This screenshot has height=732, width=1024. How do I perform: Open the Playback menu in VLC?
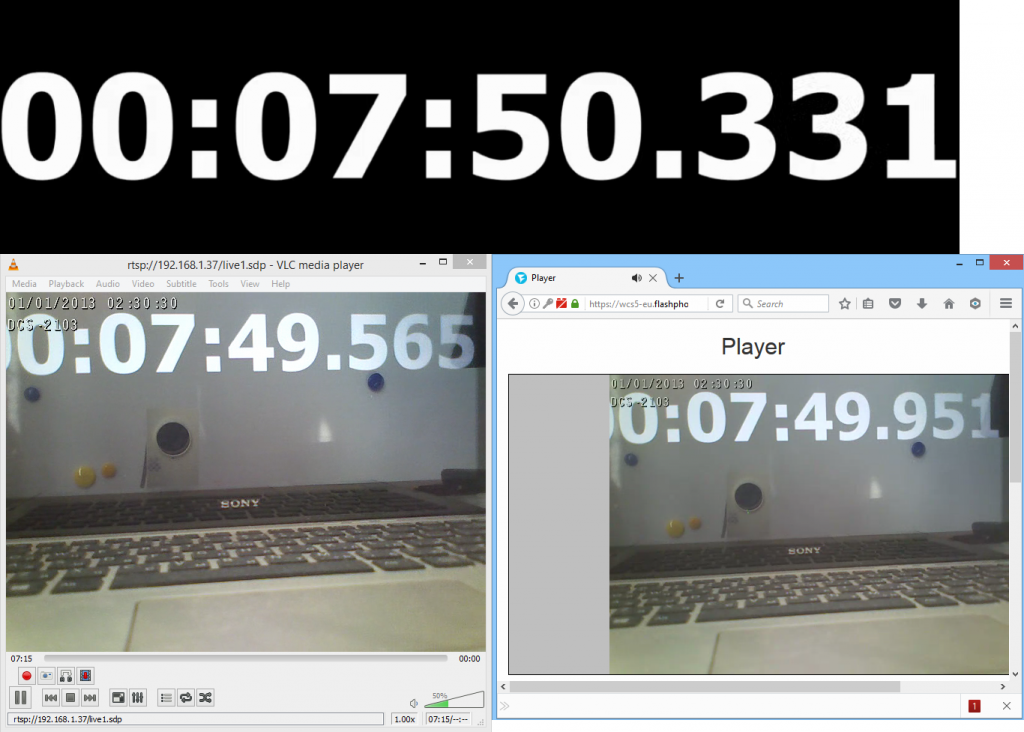66,283
